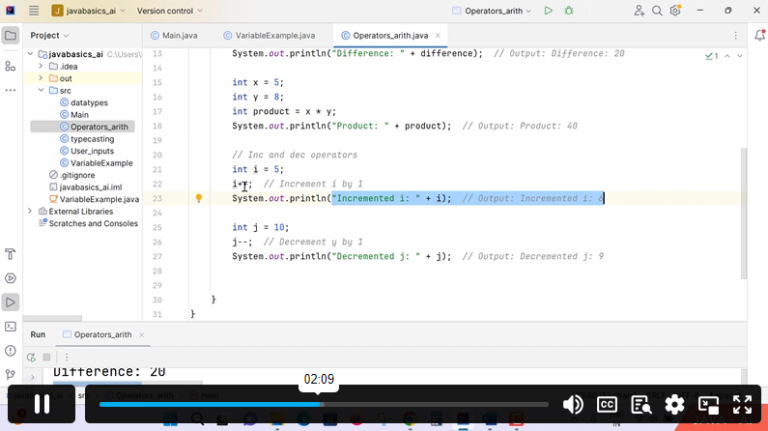Go to next highlighted problem arrow
Viewport: 768px width, 431px height.
(740, 56)
